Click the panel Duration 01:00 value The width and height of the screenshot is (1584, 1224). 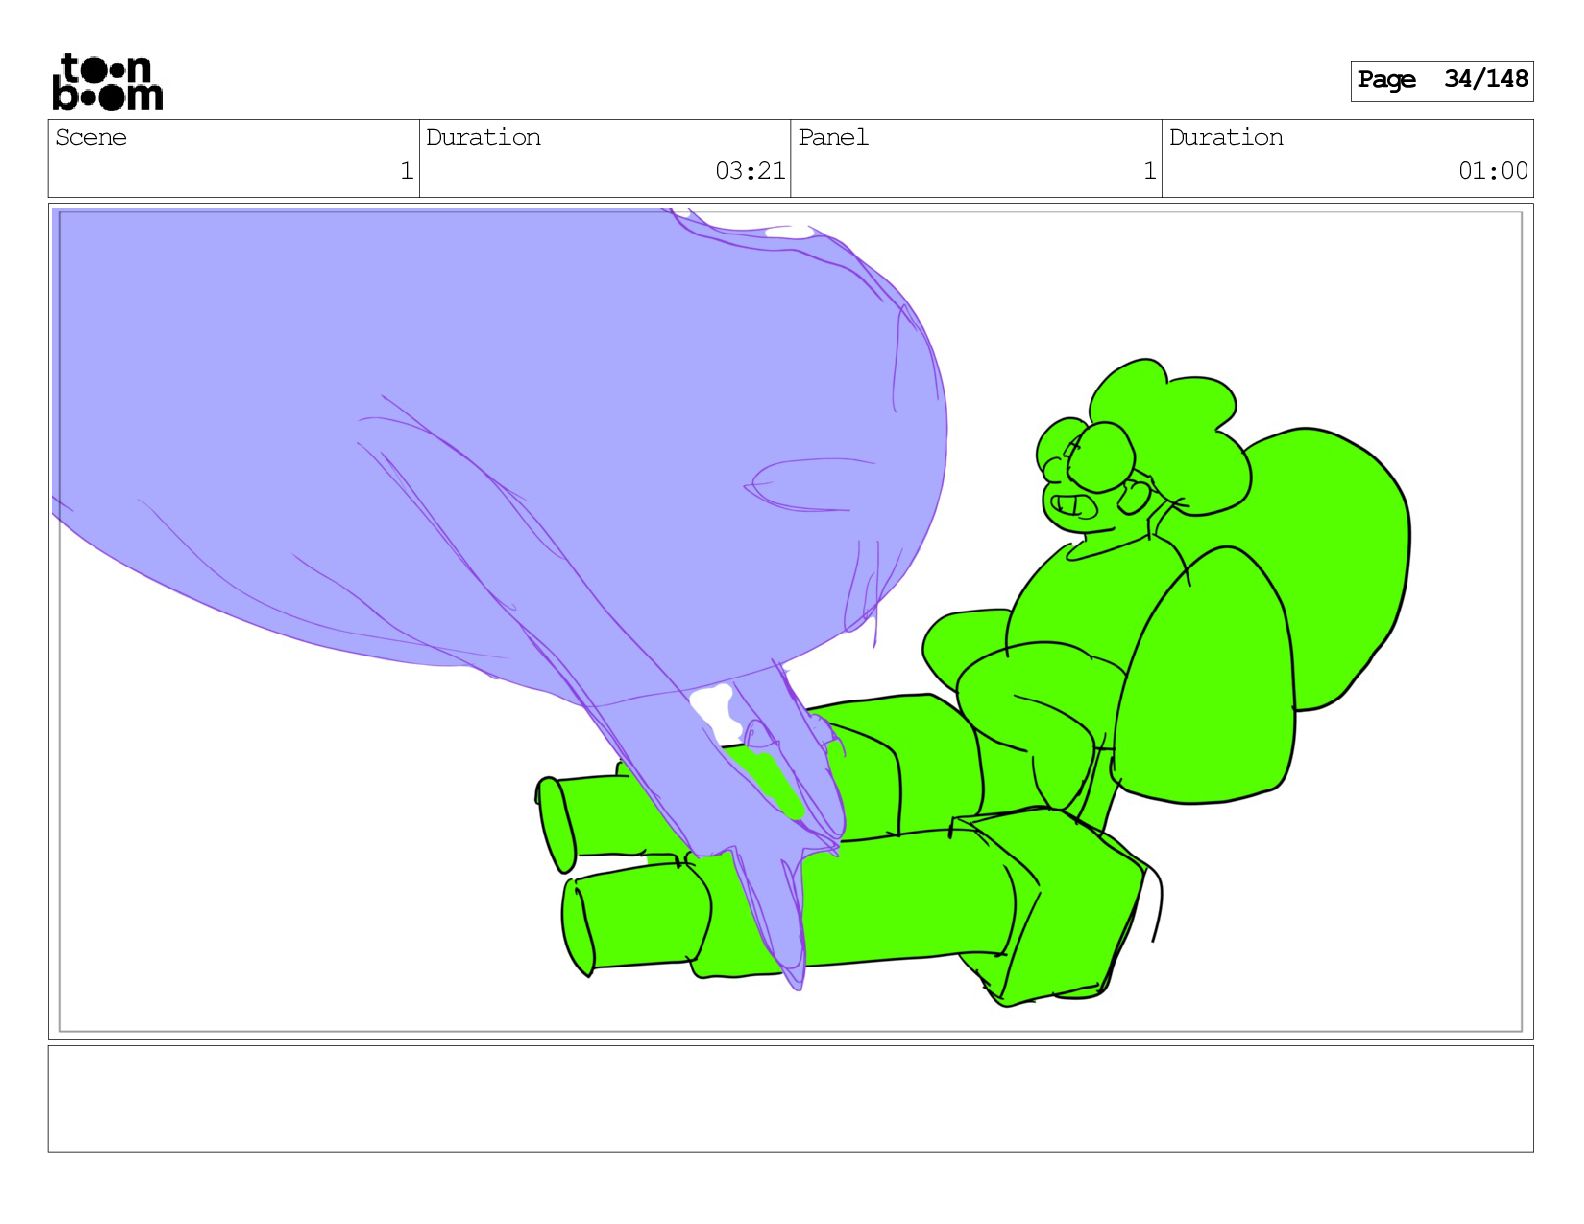[x=1492, y=171]
